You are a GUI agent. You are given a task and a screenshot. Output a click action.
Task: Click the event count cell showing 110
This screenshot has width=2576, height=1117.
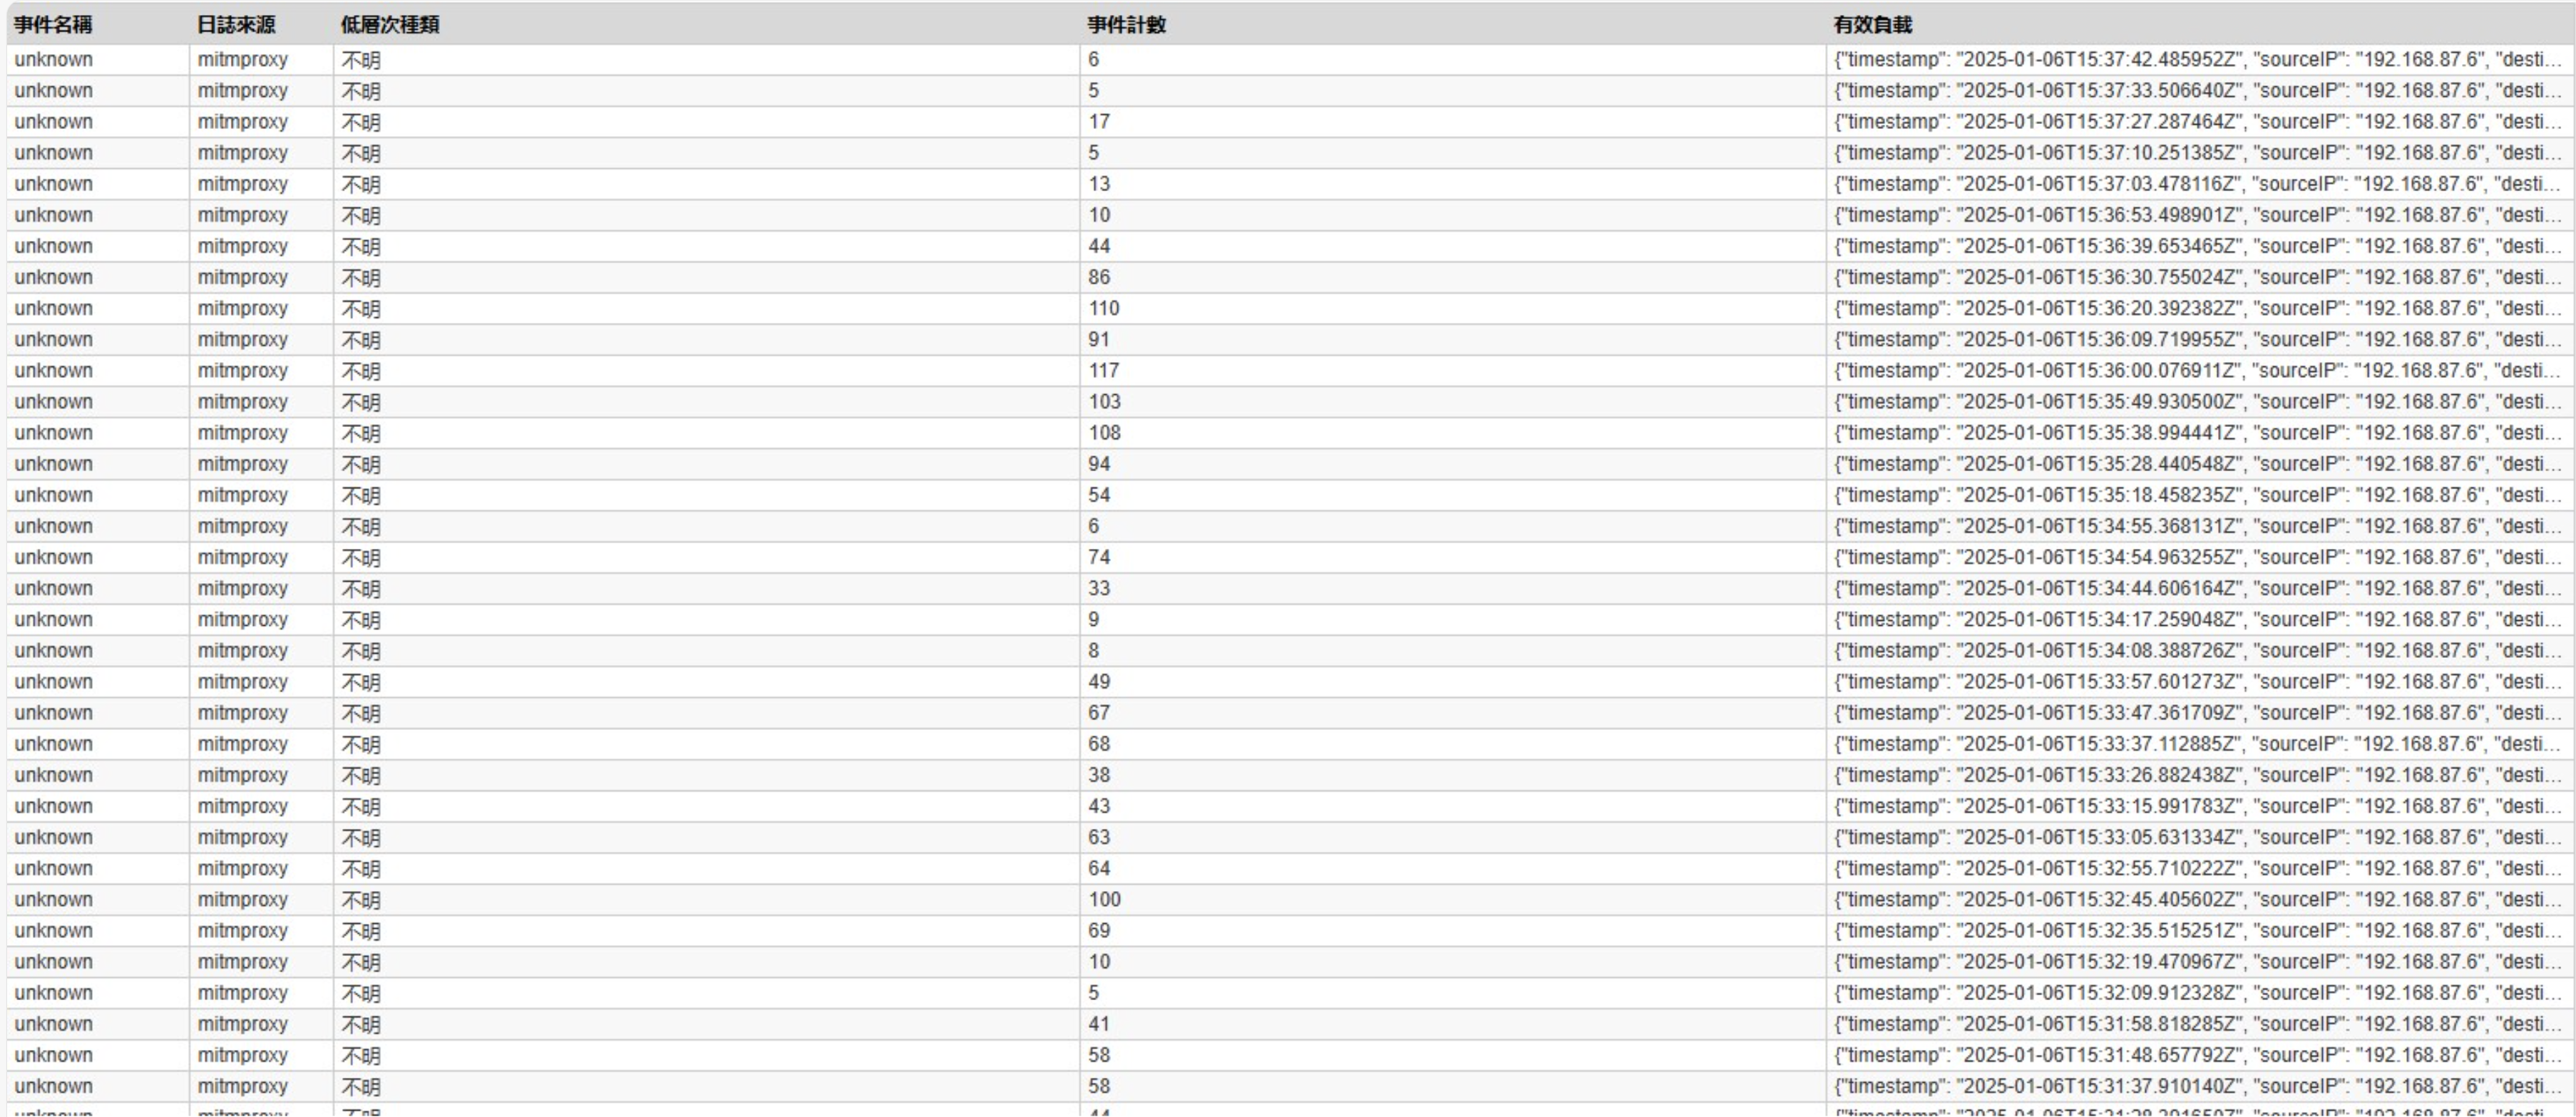click(1103, 309)
